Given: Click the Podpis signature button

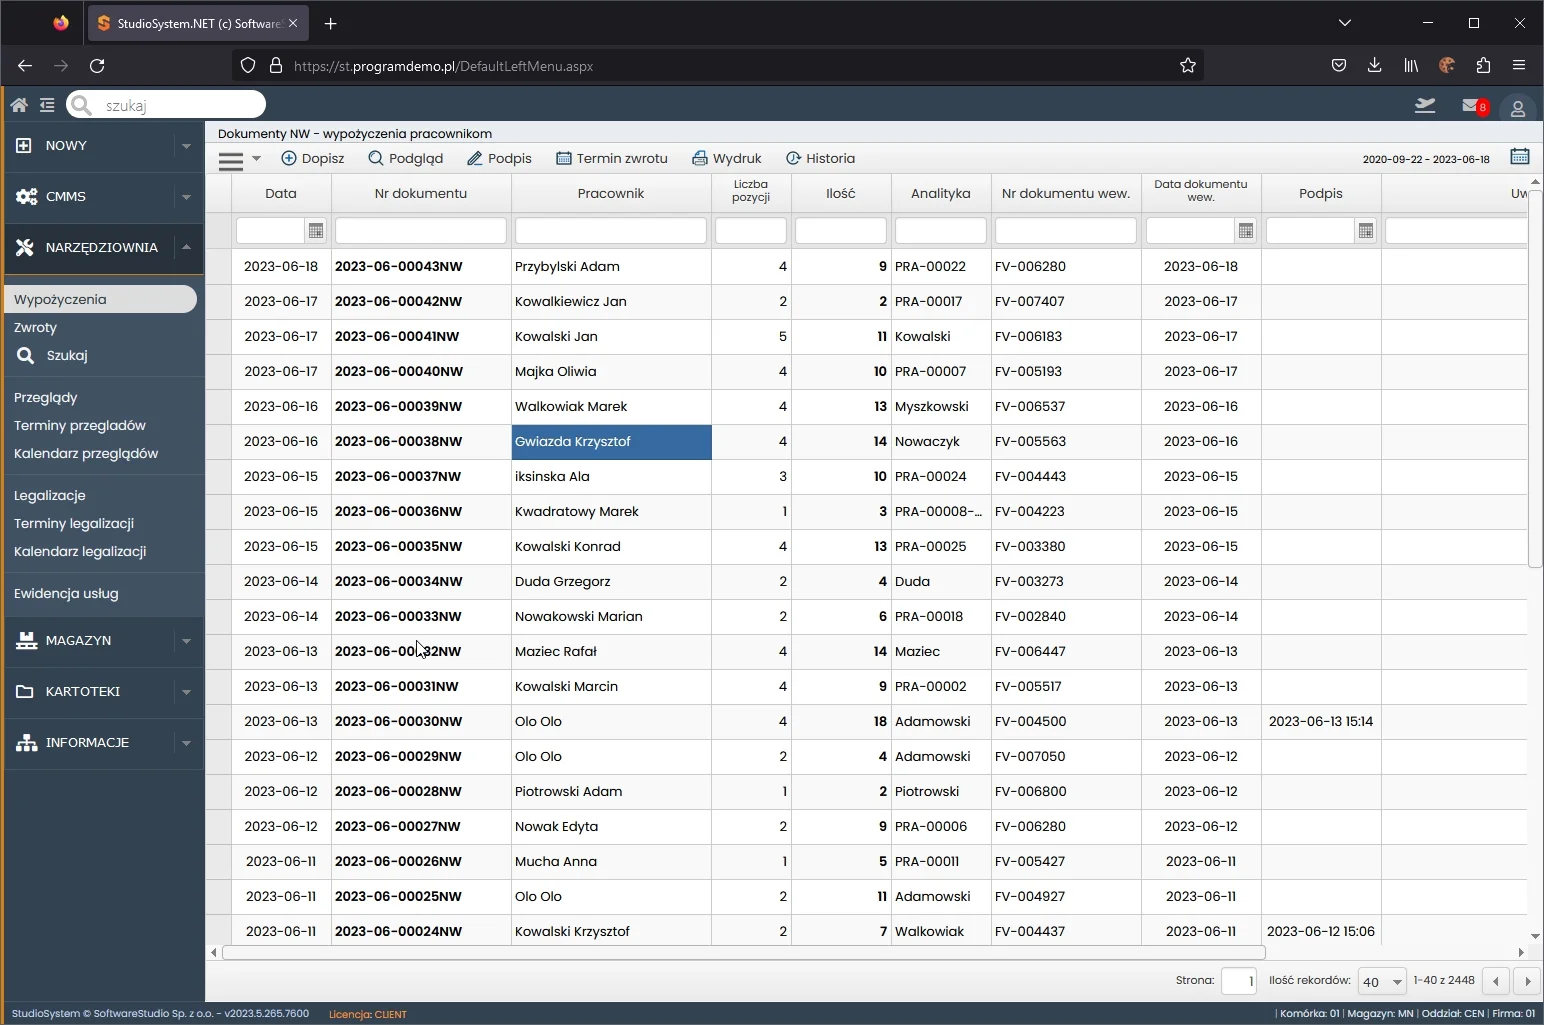Looking at the screenshot, I should tap(499, 158).
